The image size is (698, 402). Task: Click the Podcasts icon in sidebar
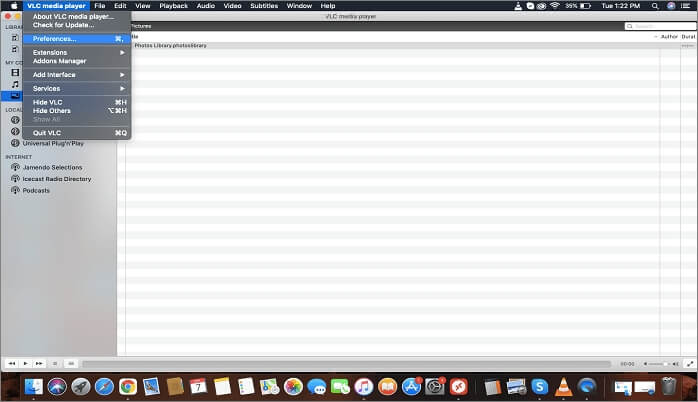[x=15, y=190]
